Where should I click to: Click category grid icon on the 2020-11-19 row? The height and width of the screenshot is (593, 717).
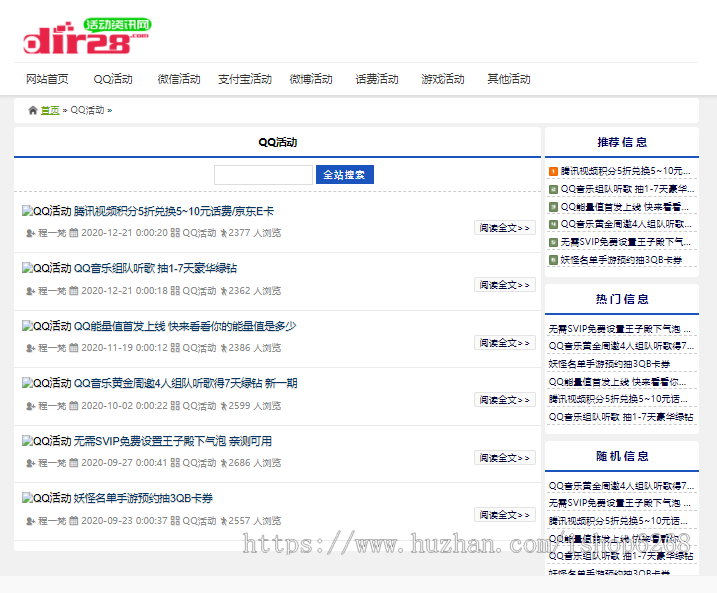click(x=175, y=348)
